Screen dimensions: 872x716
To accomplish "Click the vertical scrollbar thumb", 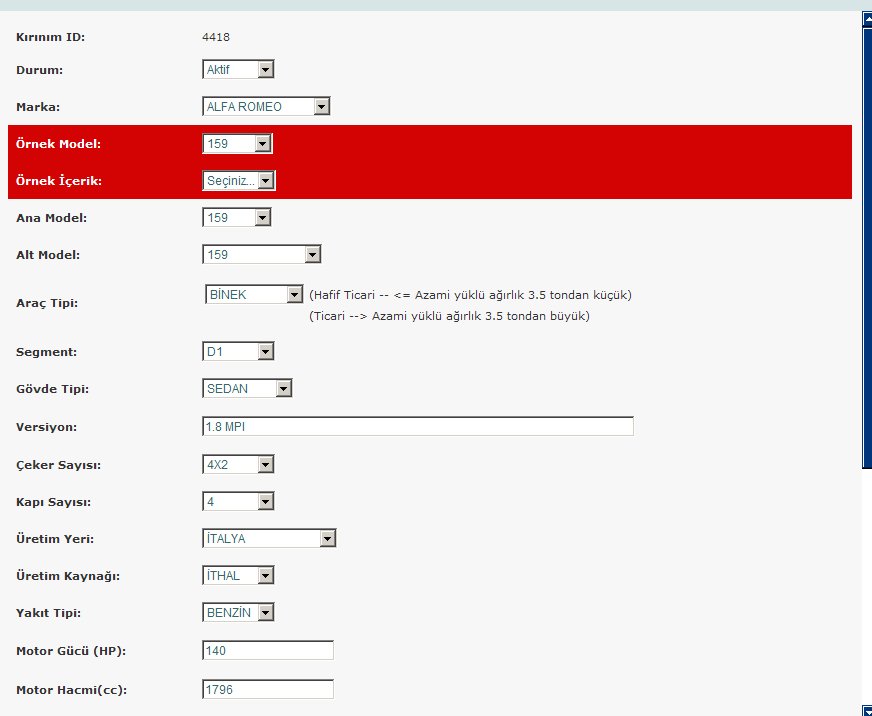I will pyautogui.click(x=868, y=248).
